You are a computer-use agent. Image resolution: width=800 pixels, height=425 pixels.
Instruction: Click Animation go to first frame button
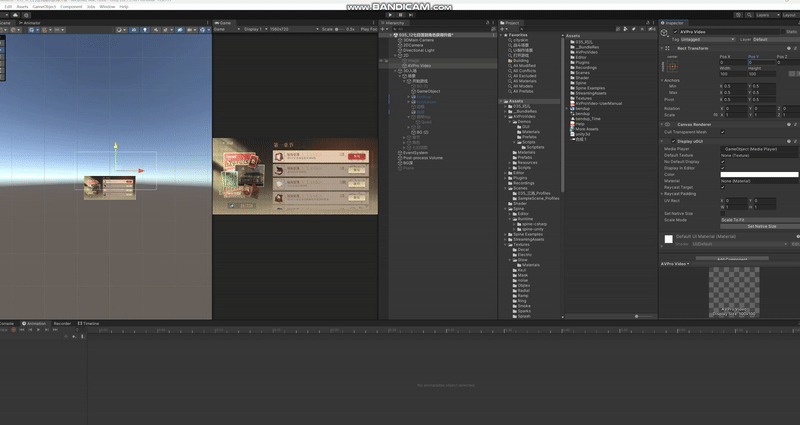22,330
